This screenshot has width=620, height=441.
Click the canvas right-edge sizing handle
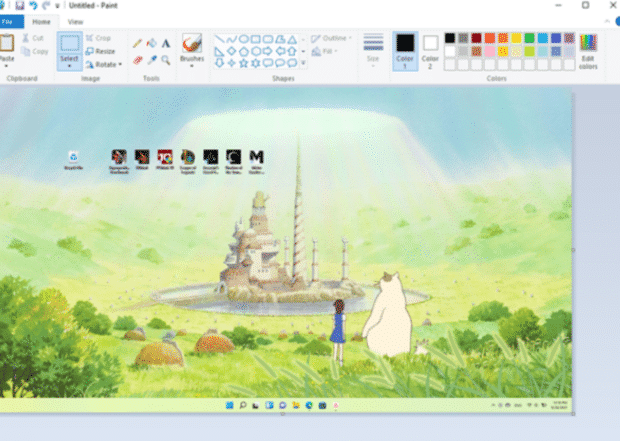coord(573,250)
